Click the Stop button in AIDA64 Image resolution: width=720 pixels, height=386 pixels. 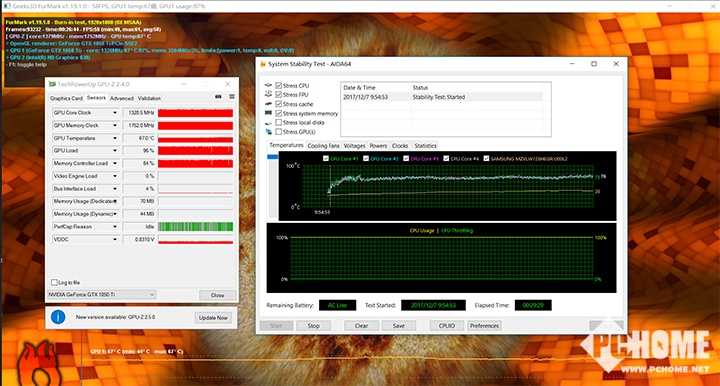(x=314, y=325)
